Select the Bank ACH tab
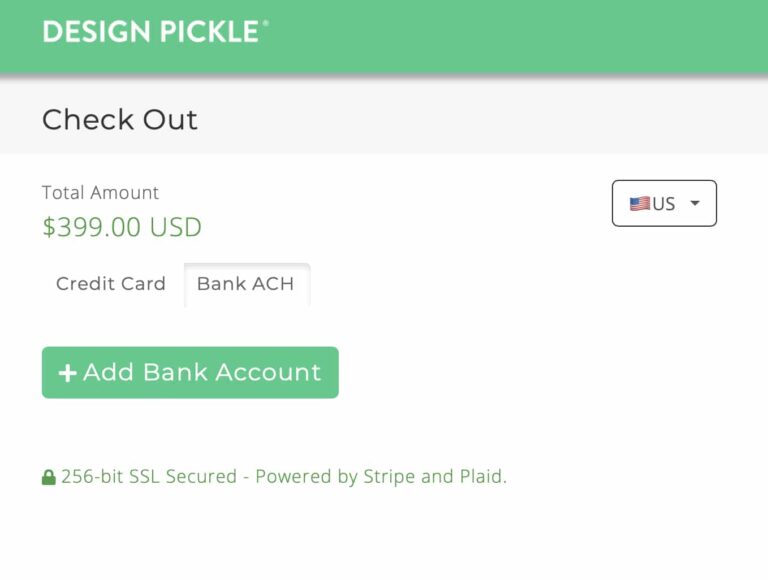 click(x=246, y=284)
